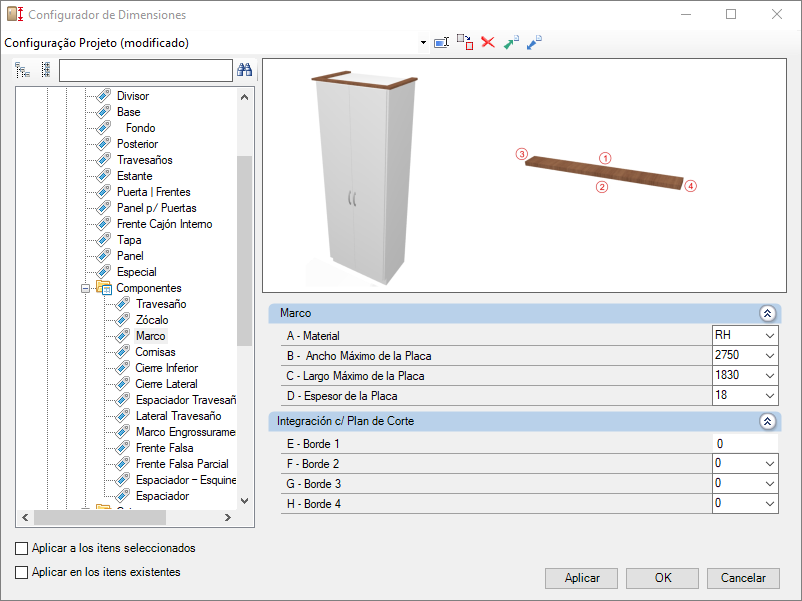Screen dimensions: 802x601
Task: Check 'Aplicar en los itens existentes'
Action: (x=22, y=572)
